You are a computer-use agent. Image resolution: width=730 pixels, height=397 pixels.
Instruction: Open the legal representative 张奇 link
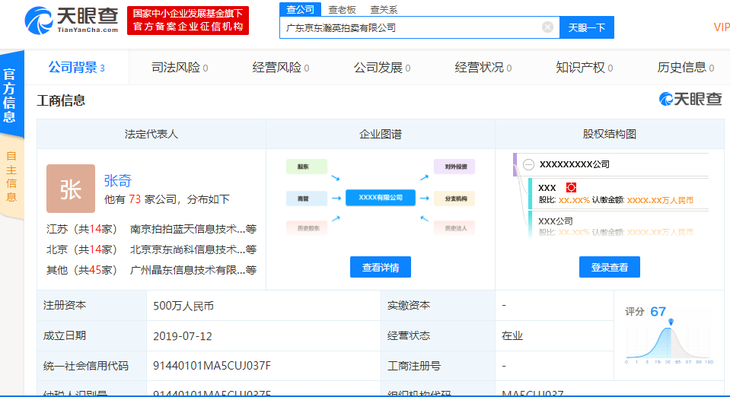click(x=118, y=181)
